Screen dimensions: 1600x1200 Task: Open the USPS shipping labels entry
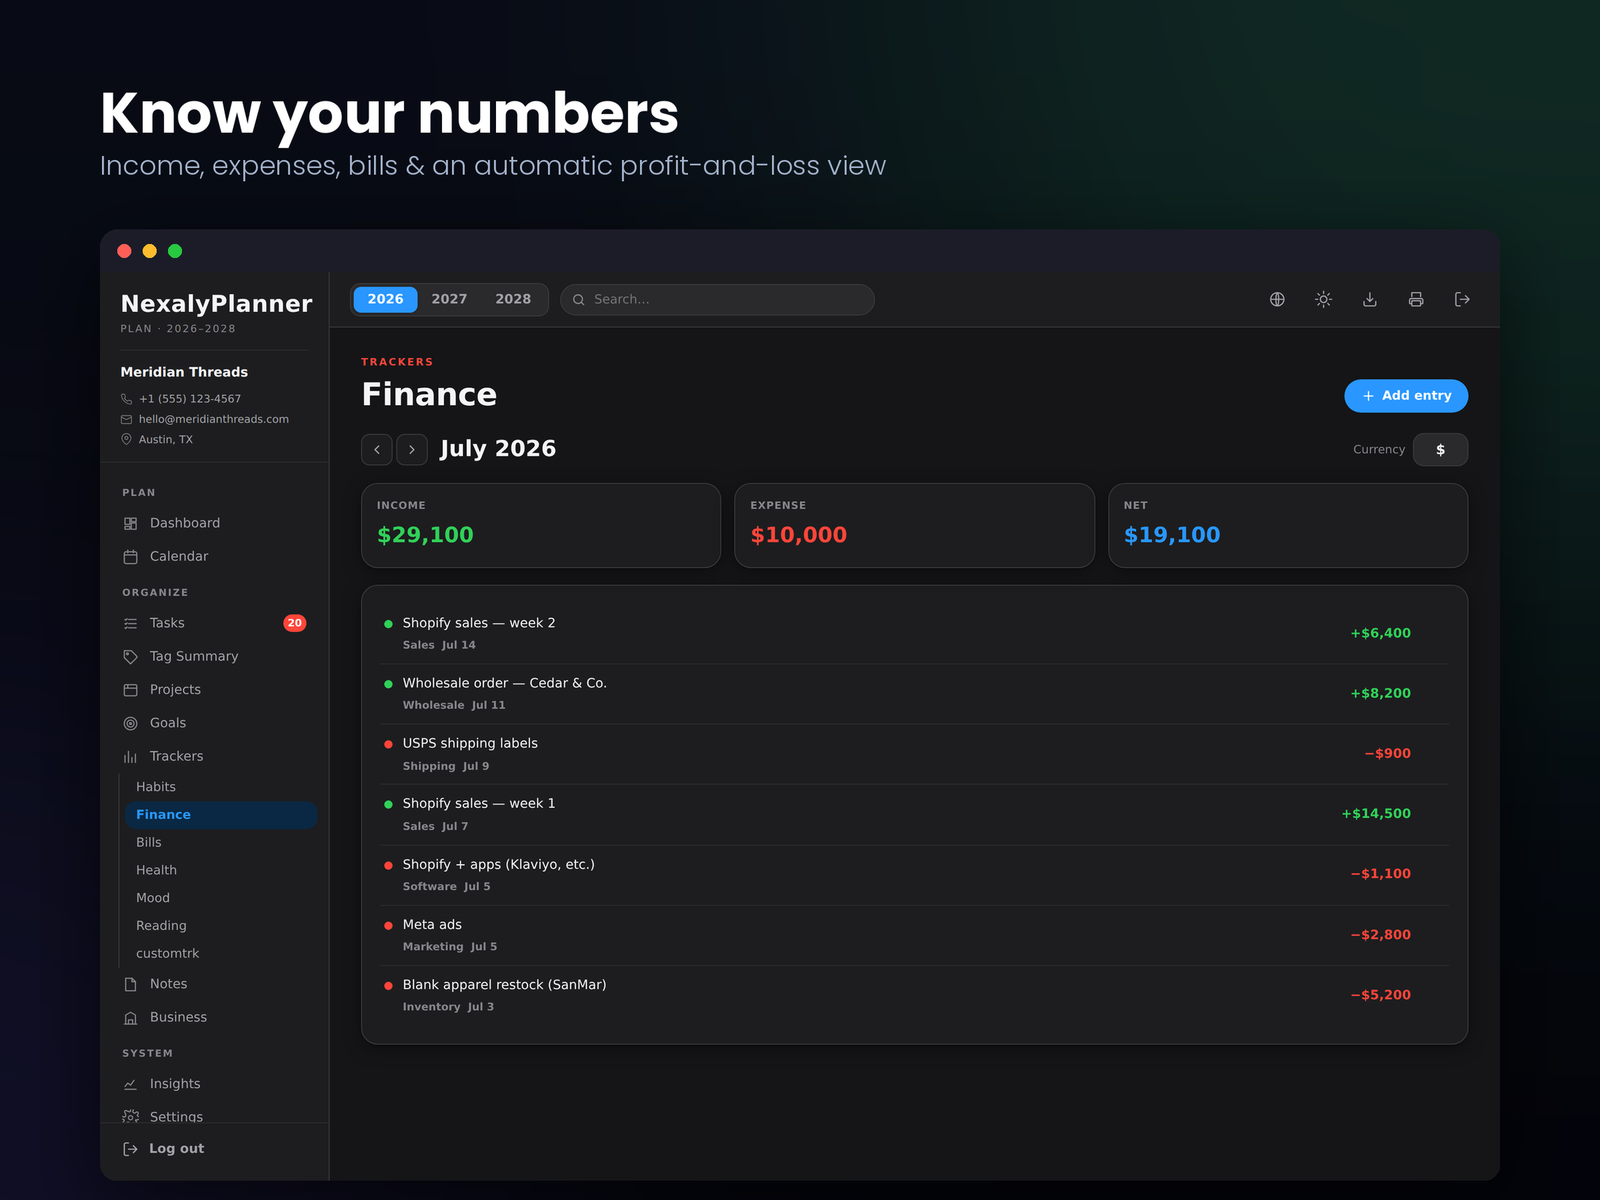point(914,754)
